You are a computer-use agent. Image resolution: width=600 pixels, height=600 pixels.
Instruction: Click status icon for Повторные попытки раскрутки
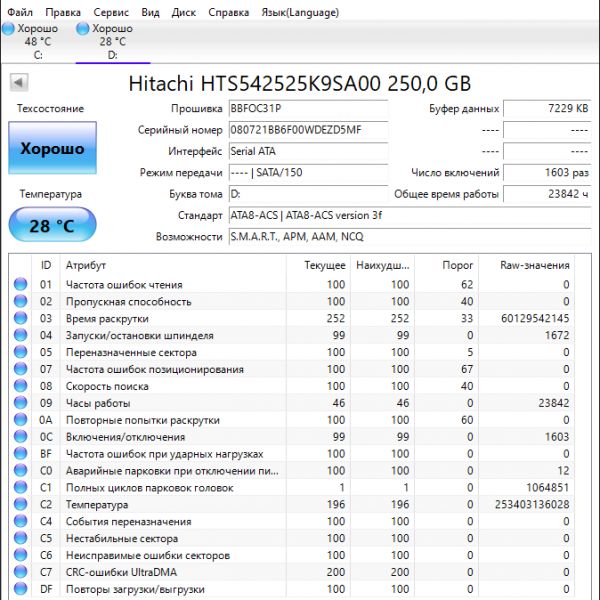point(20,420)
